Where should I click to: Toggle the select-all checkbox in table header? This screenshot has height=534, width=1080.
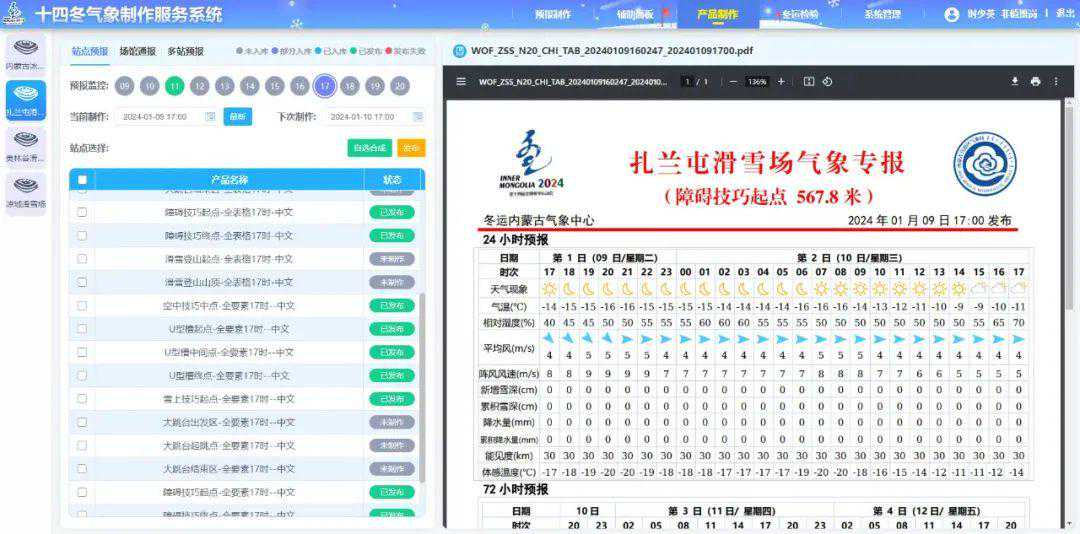pyautogui.click(x=82, y=180)
